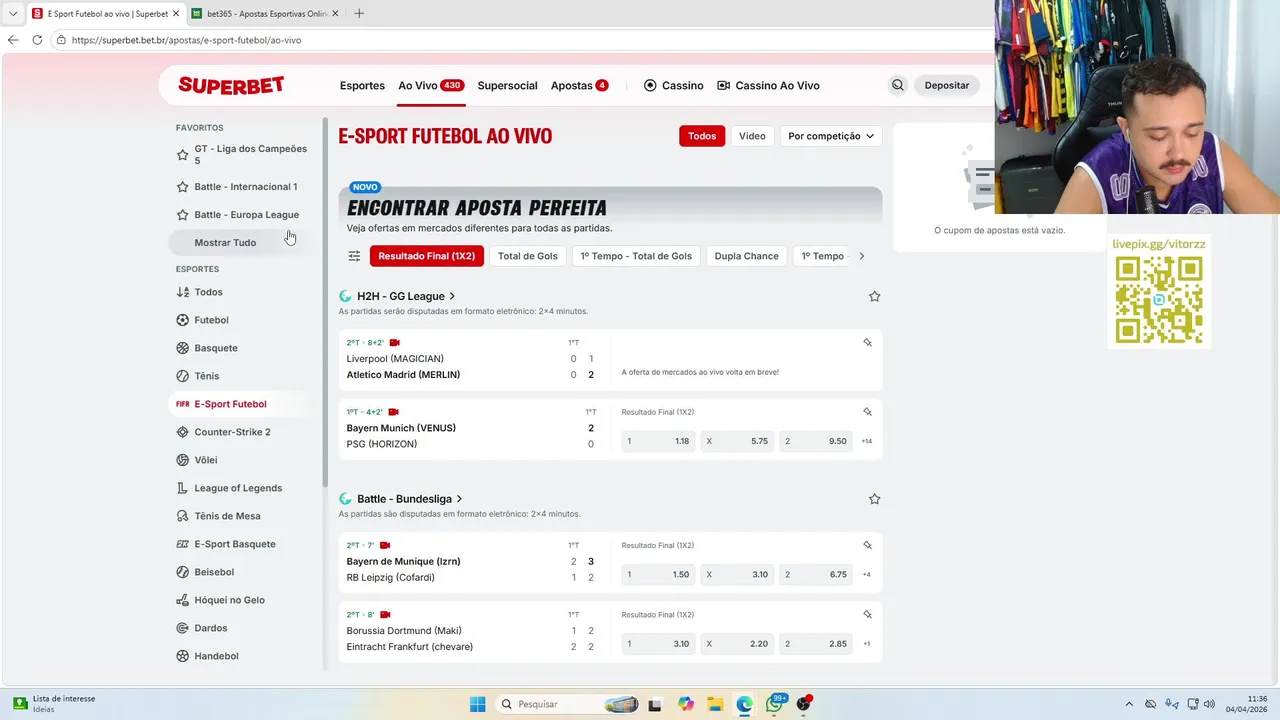This screenshot has height=720, width=1280.
Task: Select the Tênis de Mesa icon
Action: pyautogui.click(x=182, y=516)
